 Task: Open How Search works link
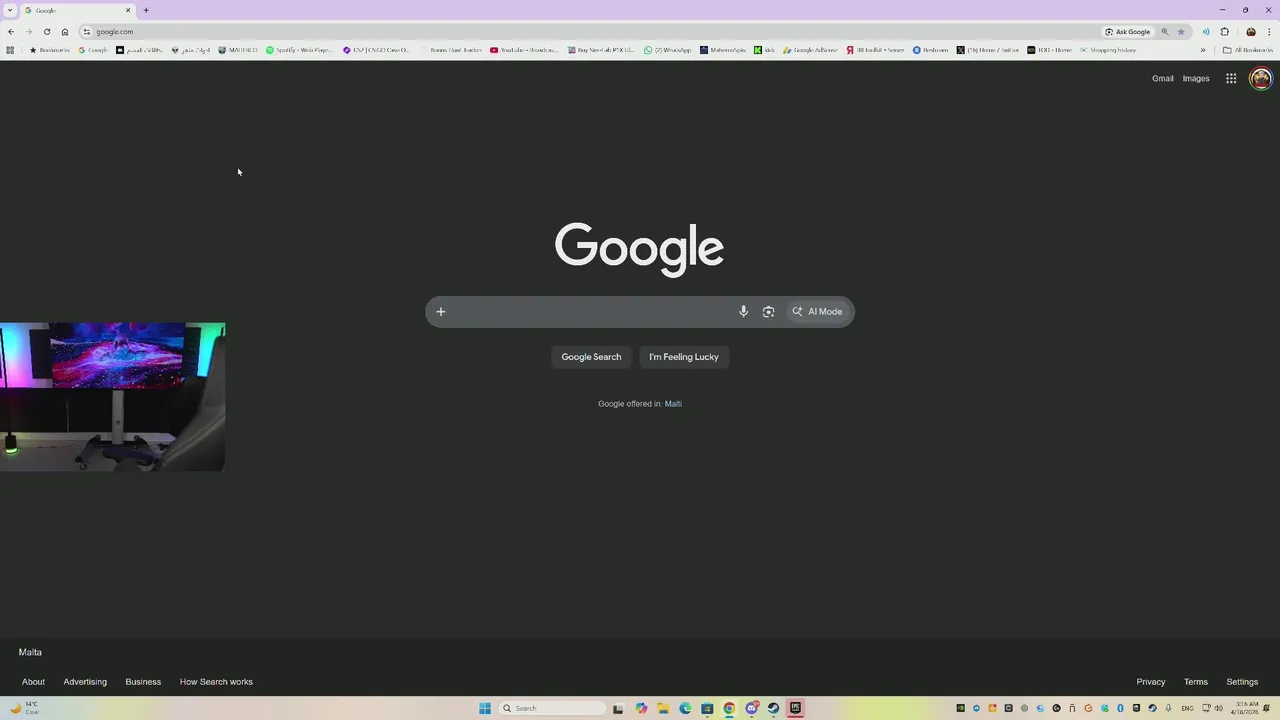216,682
